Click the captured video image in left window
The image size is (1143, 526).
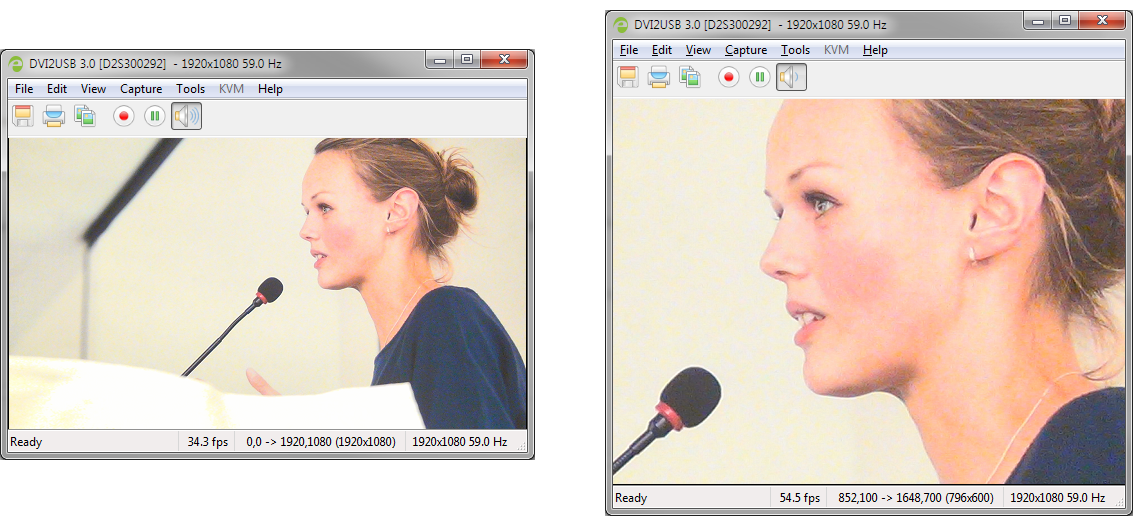click(267, 283)
